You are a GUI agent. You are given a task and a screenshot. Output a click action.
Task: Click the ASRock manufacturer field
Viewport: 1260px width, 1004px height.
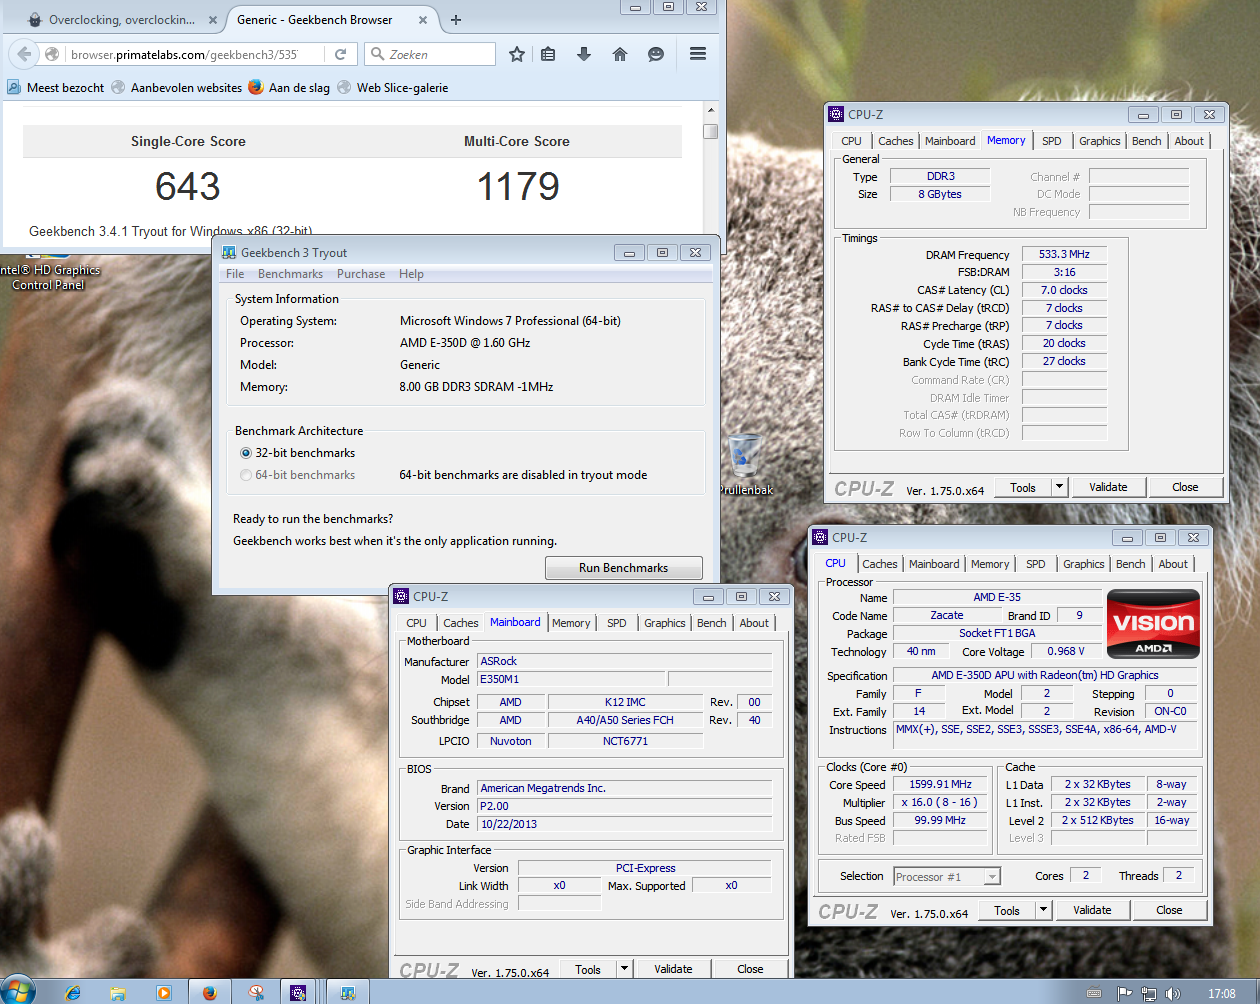point(625,661)
